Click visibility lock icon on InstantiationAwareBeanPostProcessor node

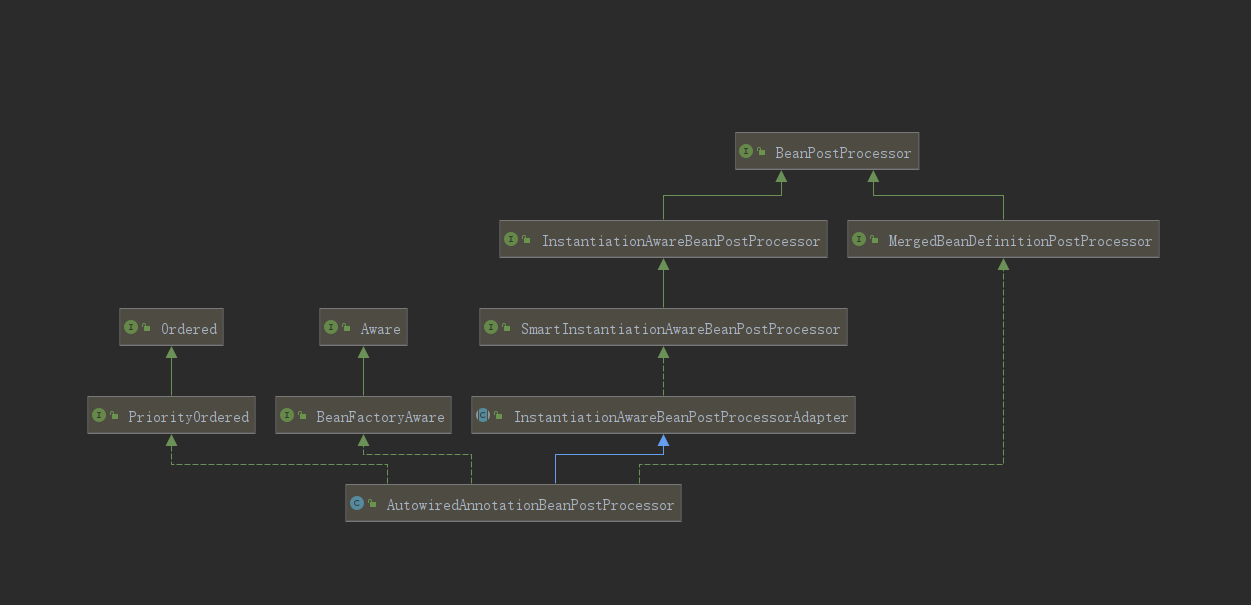(x=526, y=241)
